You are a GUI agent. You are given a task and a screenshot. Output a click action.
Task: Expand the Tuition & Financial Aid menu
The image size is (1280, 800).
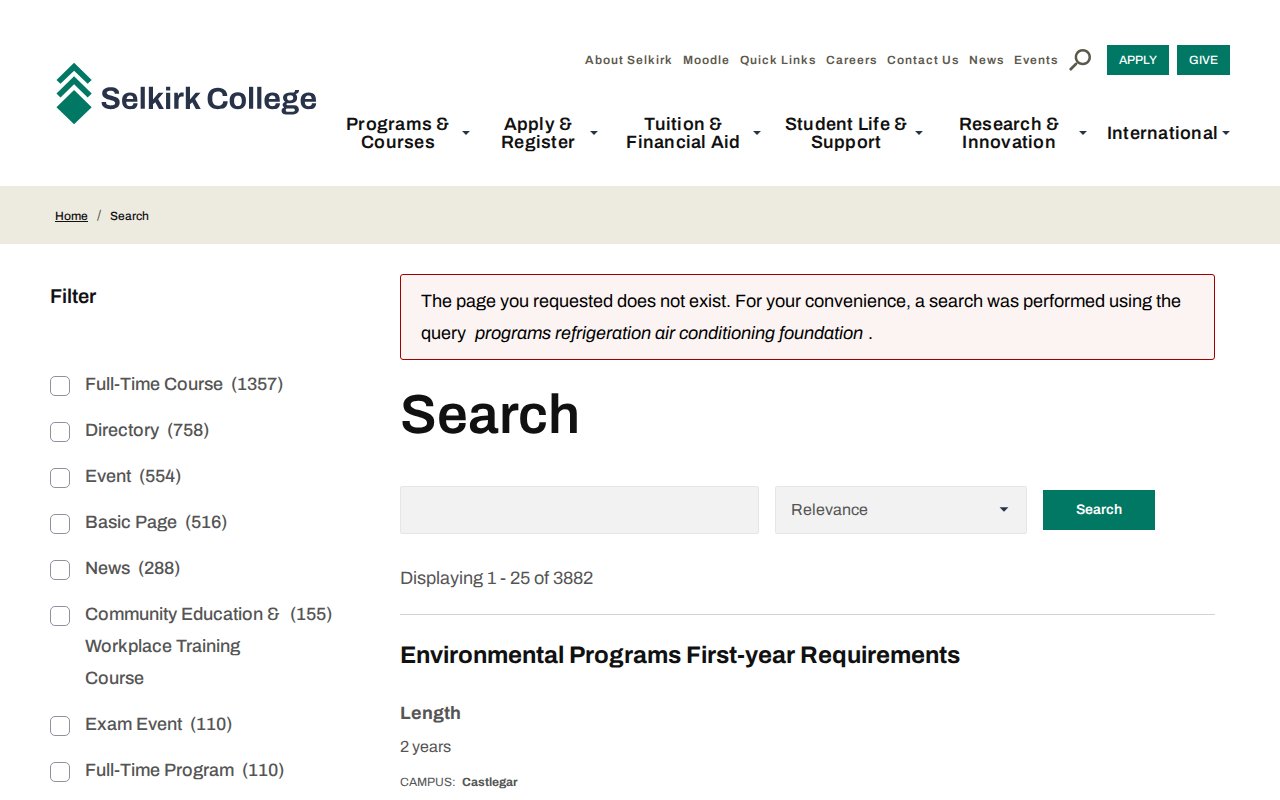(691, 133)
